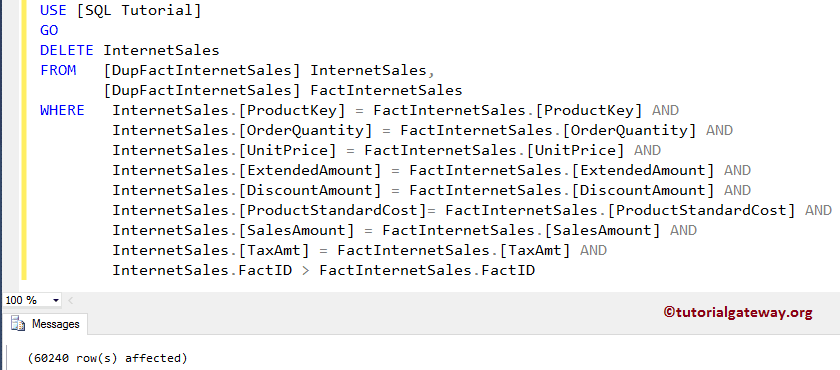Switch to the Messages tab
The image size is (840, 370).
tap(46, 324)
